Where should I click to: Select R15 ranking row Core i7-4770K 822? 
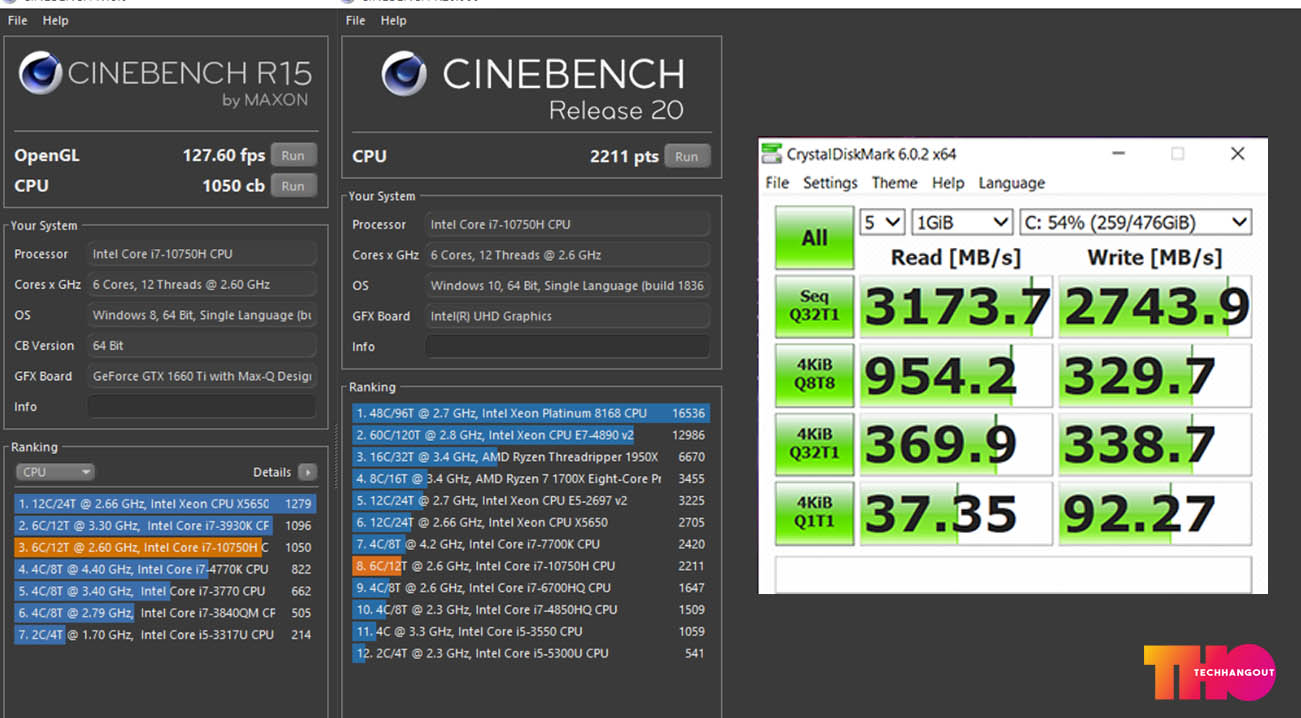[165, 569]
